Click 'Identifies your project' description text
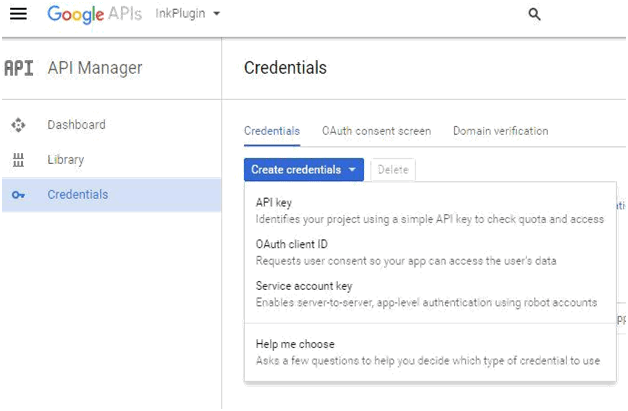This screenshot has height=411, width=628. pyautogui.click(x=430, y=219)
